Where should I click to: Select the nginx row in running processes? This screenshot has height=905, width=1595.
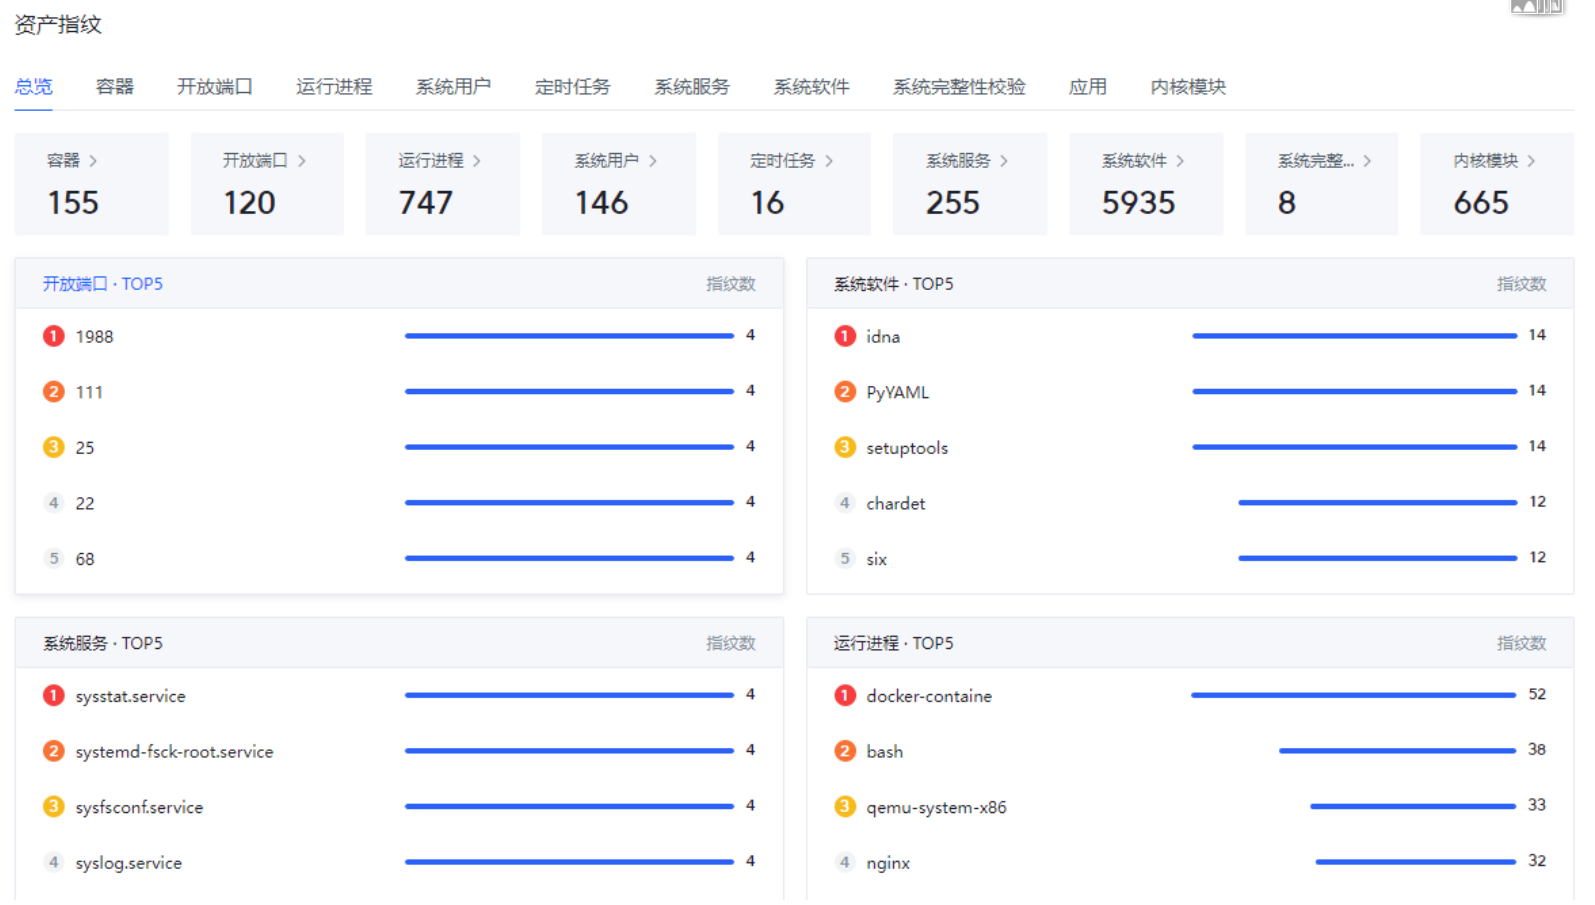pyautogui.click(x=1190, y=862)
